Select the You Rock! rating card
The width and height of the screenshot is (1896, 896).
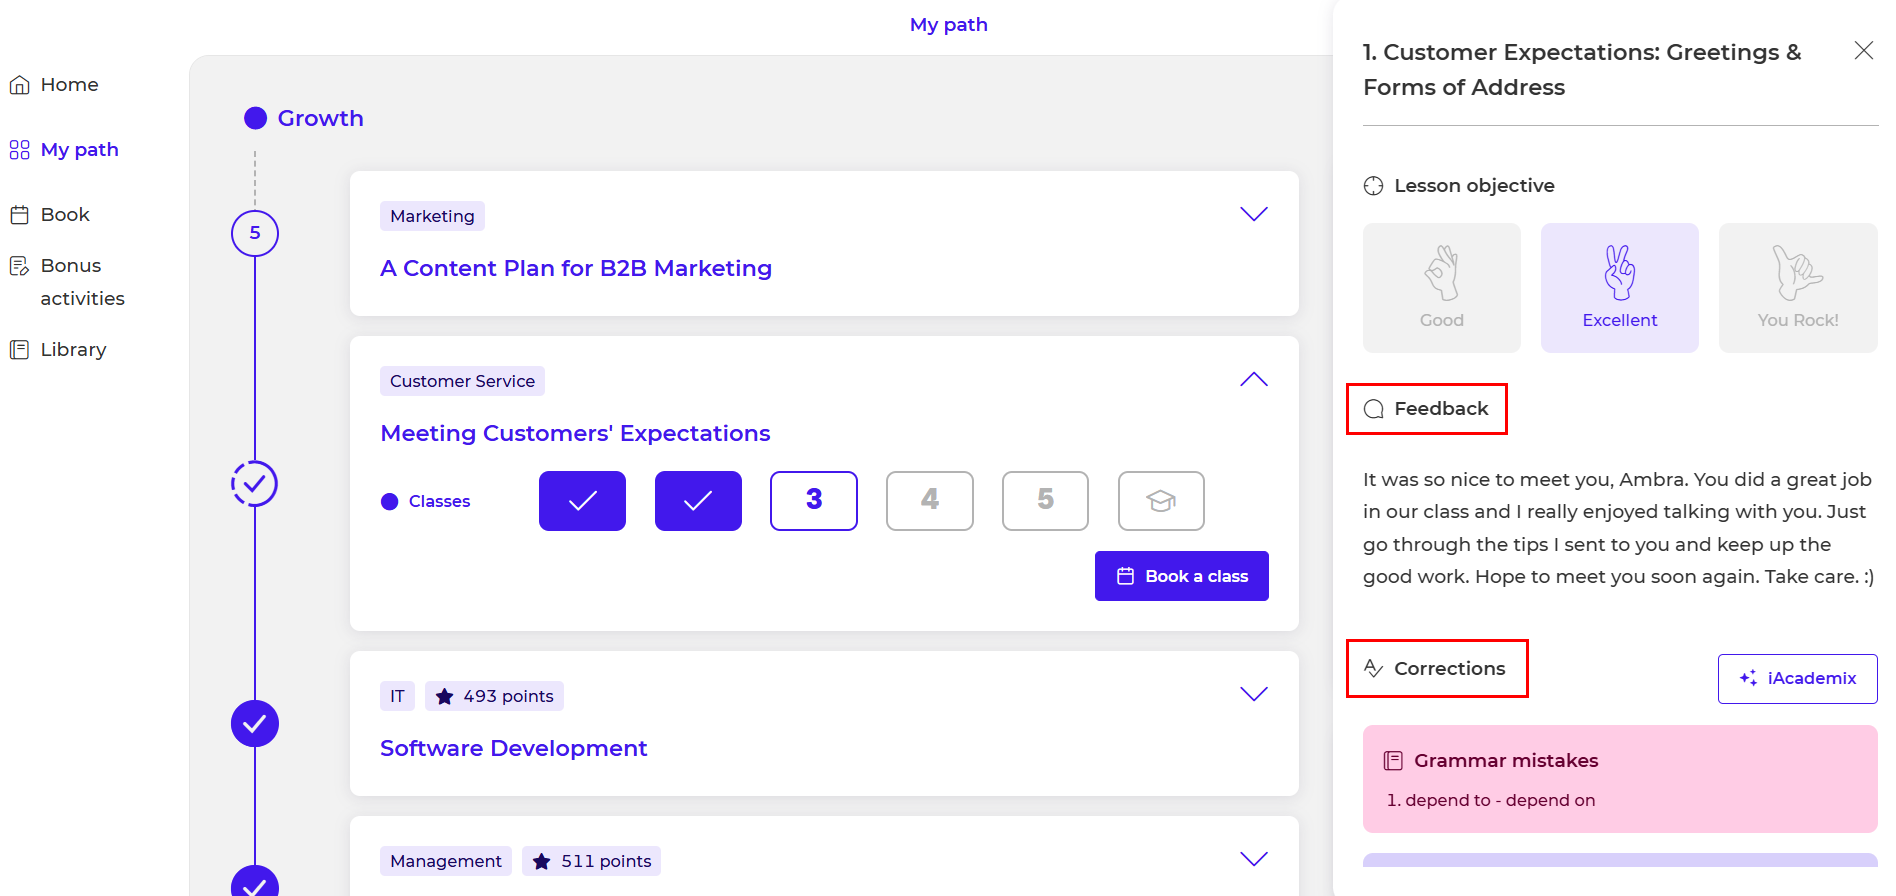[x=1797, y=288]
